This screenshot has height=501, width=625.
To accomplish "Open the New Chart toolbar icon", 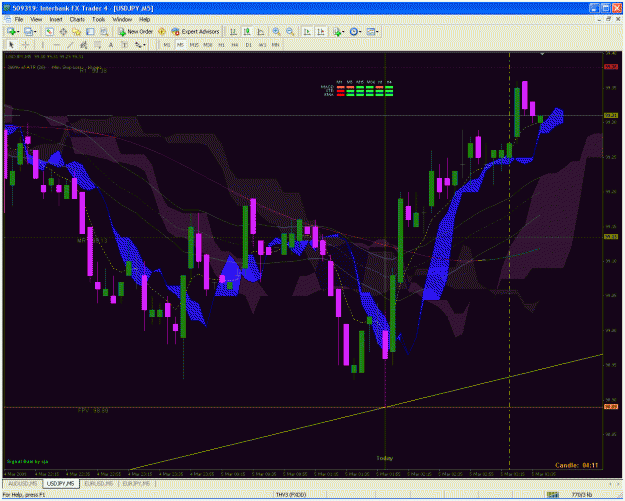I will click(x=10, y=31).
